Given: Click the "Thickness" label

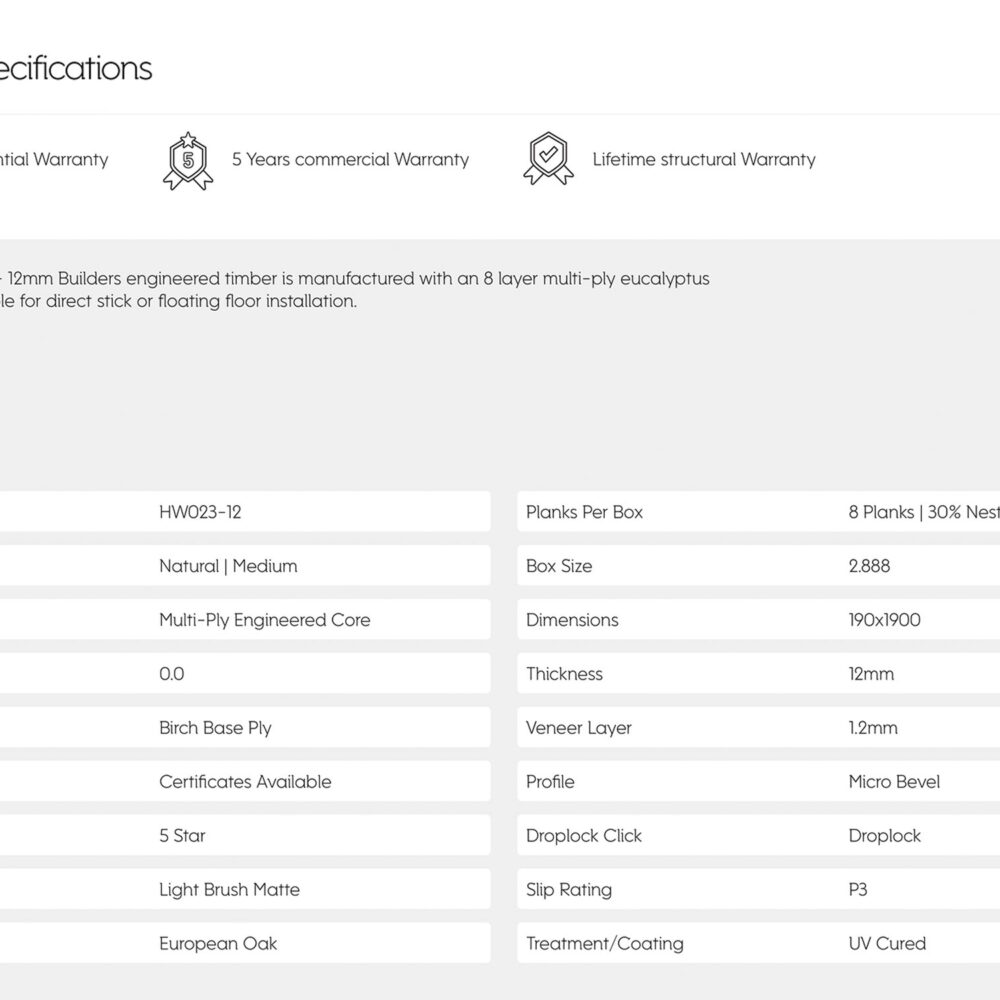Looking at the screenshot, I should tap(564, 673).
